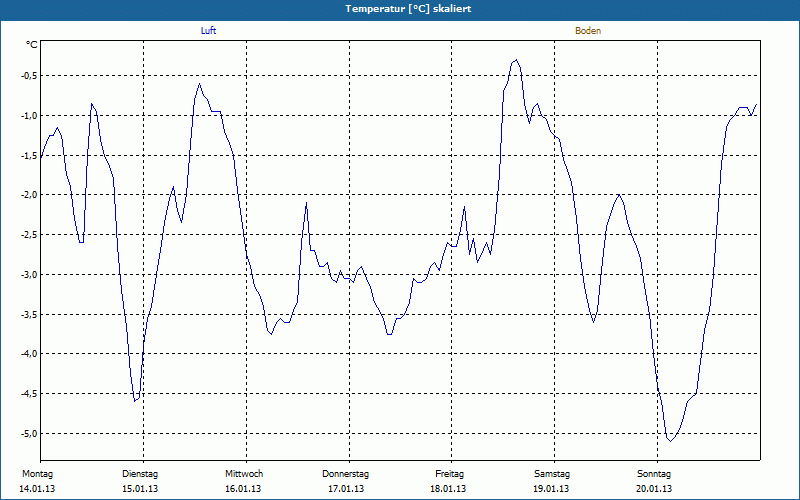Click the Boden legend label
This screenshot has width=800, height=500.
(x=588, y=31)
